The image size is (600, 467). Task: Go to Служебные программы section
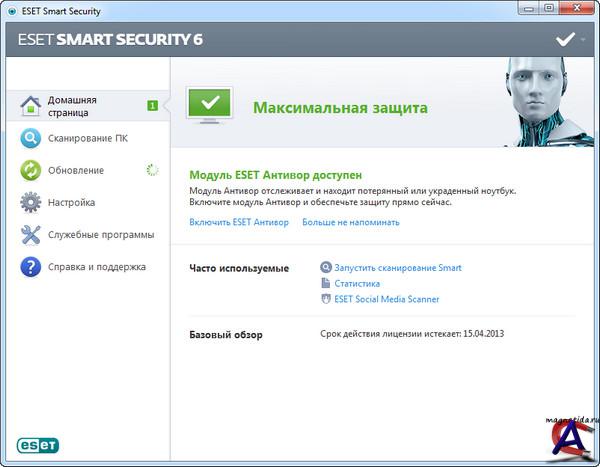101,235
